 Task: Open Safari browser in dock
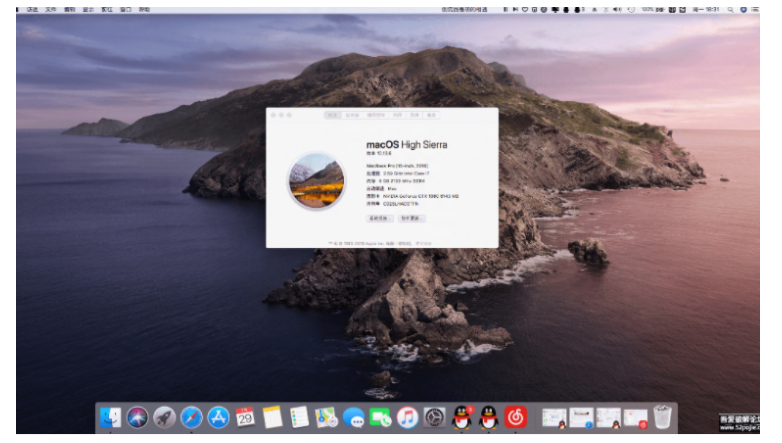tap(191, 417)
